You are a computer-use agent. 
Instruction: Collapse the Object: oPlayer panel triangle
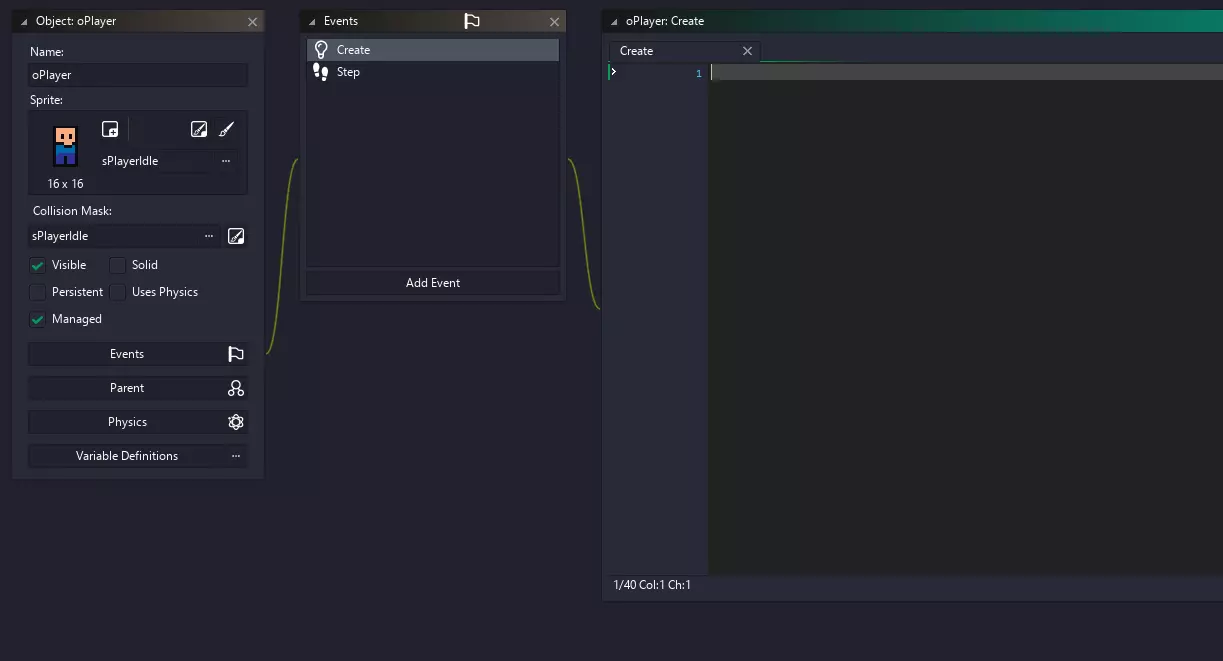(x=24, y=21)
